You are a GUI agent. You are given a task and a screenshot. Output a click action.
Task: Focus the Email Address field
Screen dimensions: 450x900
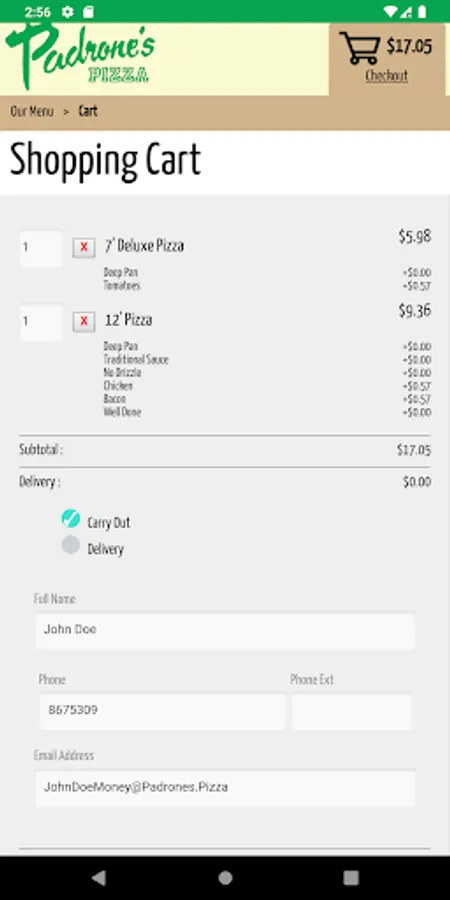(225, 788)
